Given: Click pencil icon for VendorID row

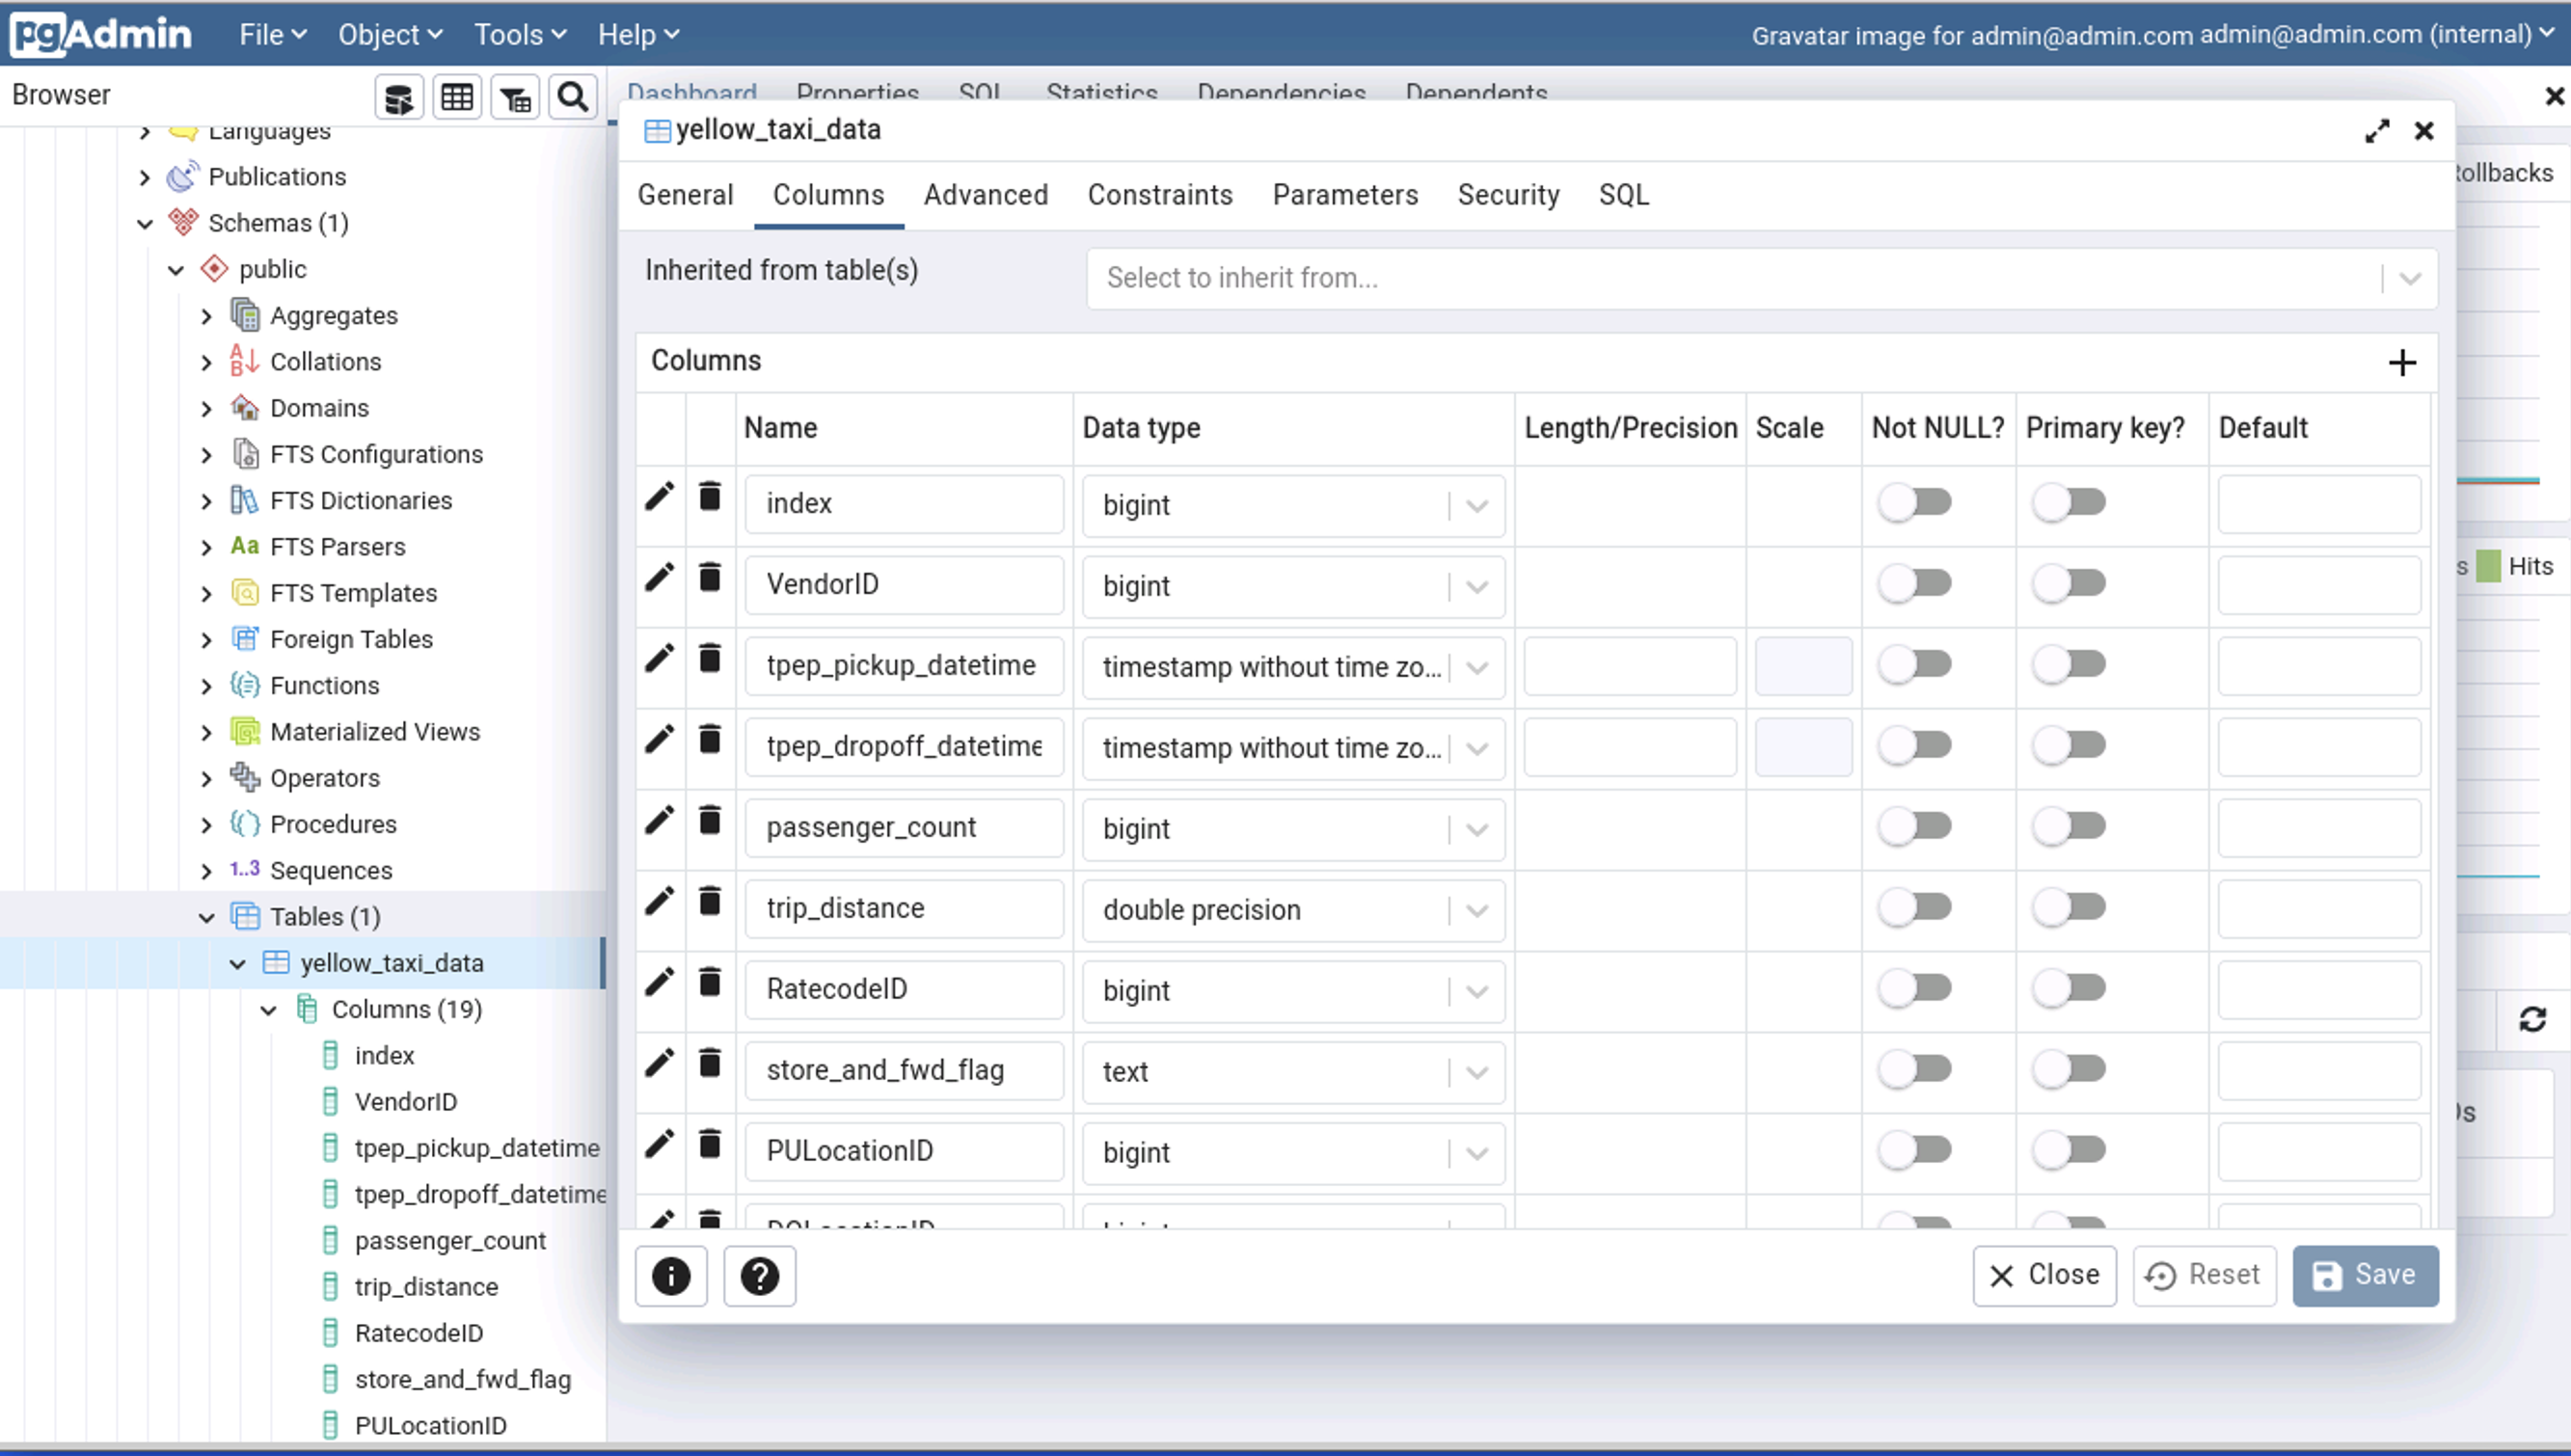Looking at the screenshot, I should (x=660, y=578).
